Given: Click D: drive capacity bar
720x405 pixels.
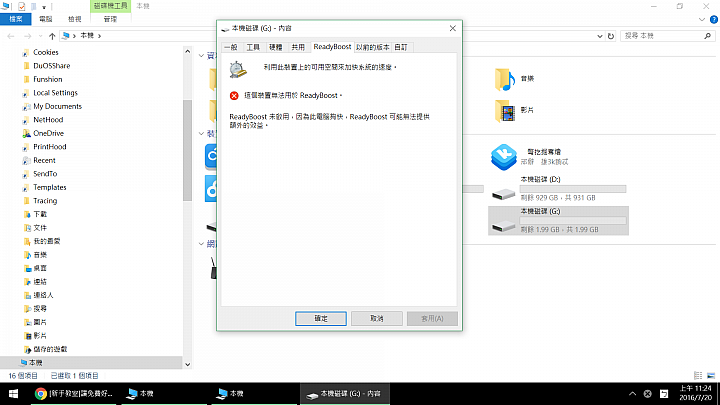Looking at the screenshot, I should click(573, 189).
